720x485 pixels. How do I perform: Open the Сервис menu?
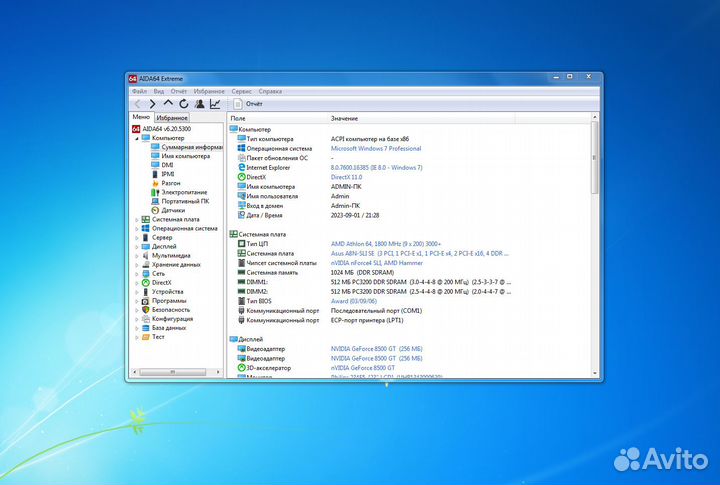pyautogui.click(x=241, y=91)
